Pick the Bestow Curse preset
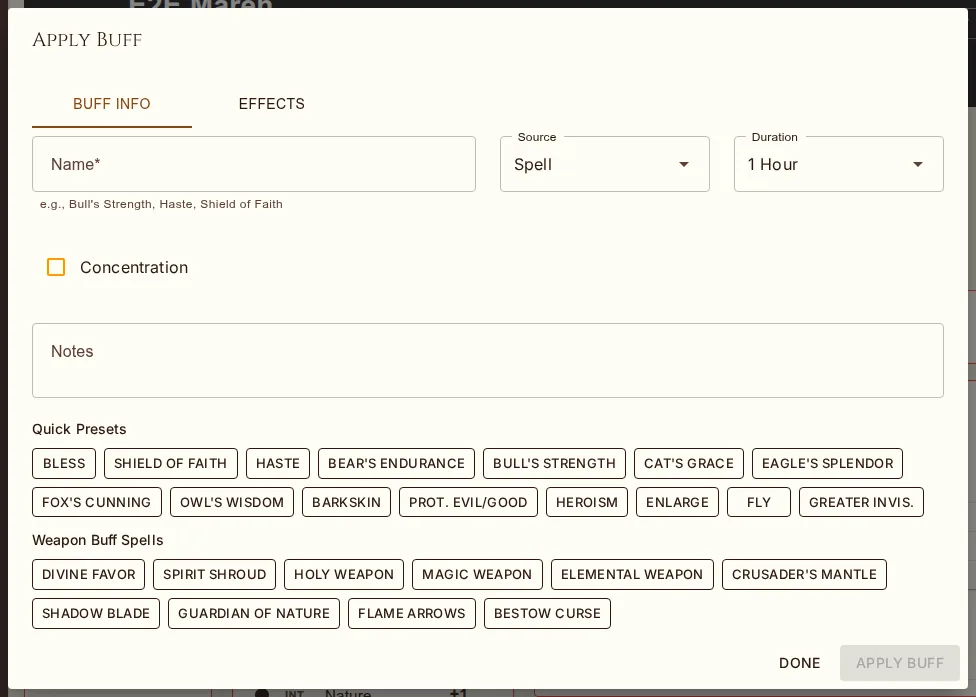 click(548, 614)
